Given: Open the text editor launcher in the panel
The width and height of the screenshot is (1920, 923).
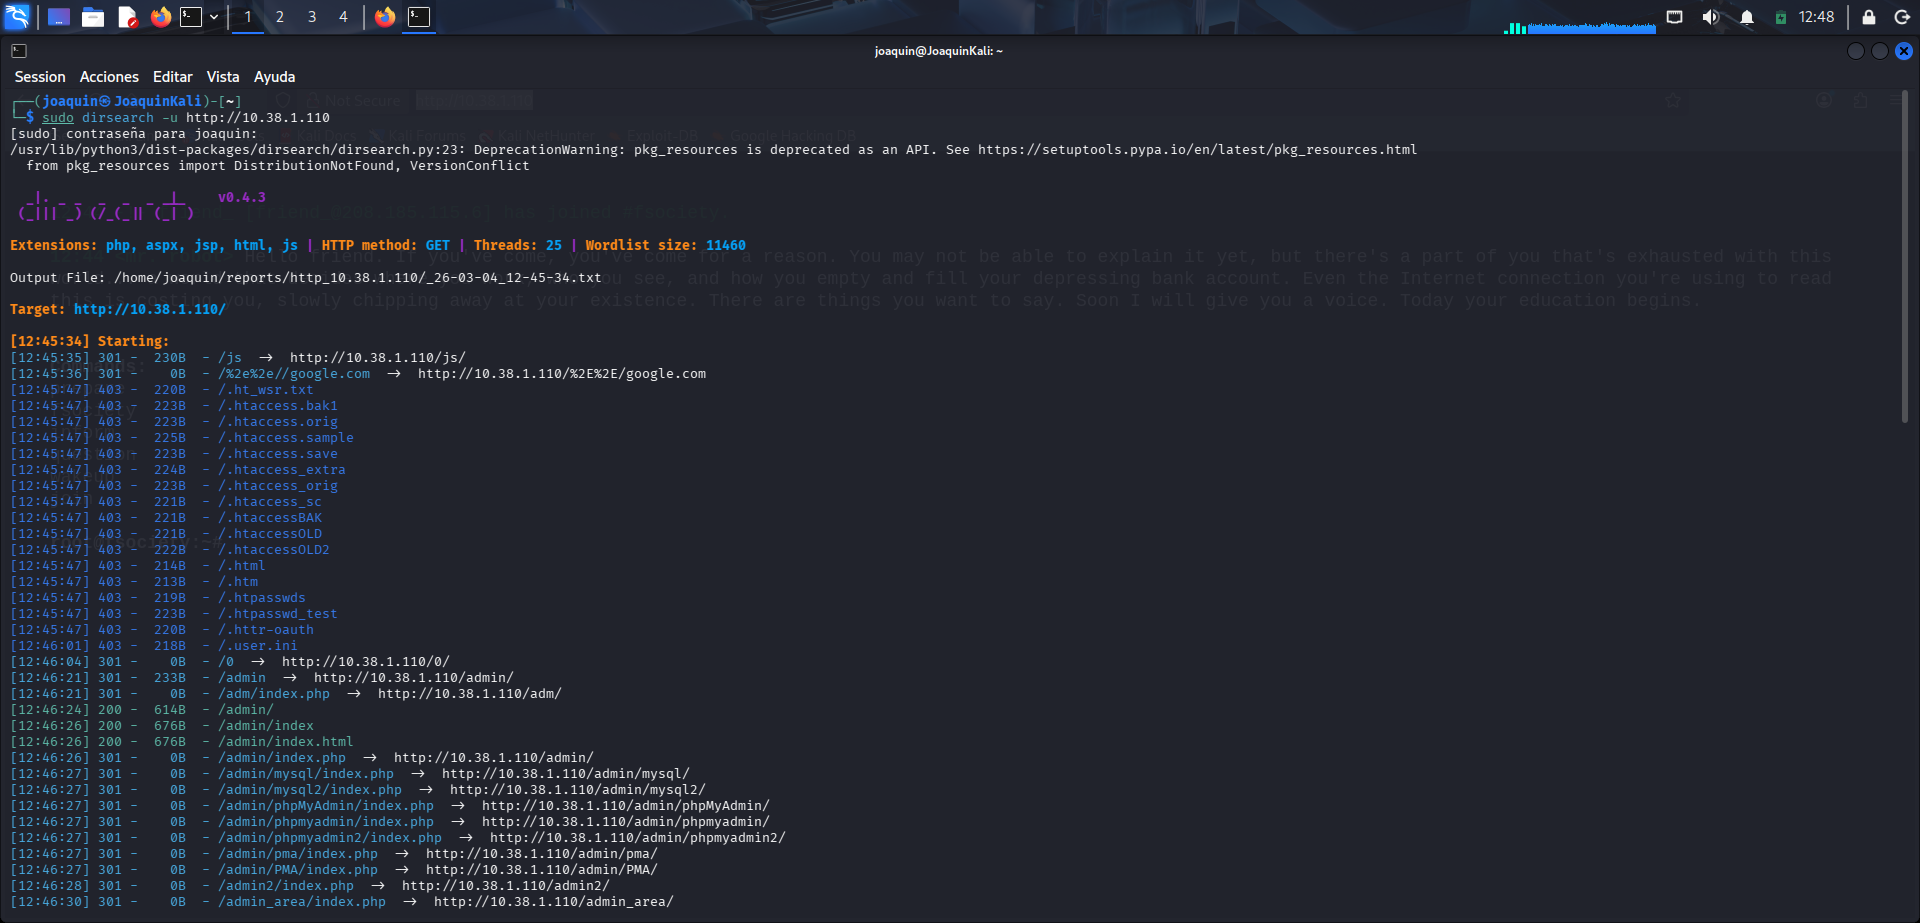Looking at the screenshot, I should [x=128, y=16].
